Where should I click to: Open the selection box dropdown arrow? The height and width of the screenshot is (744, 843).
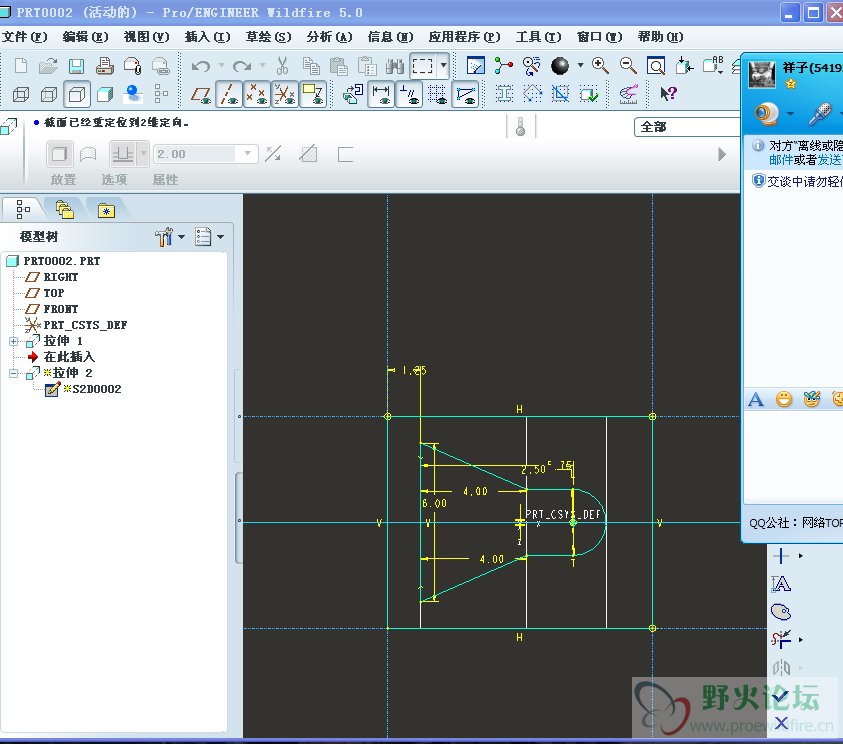point(444,66)
